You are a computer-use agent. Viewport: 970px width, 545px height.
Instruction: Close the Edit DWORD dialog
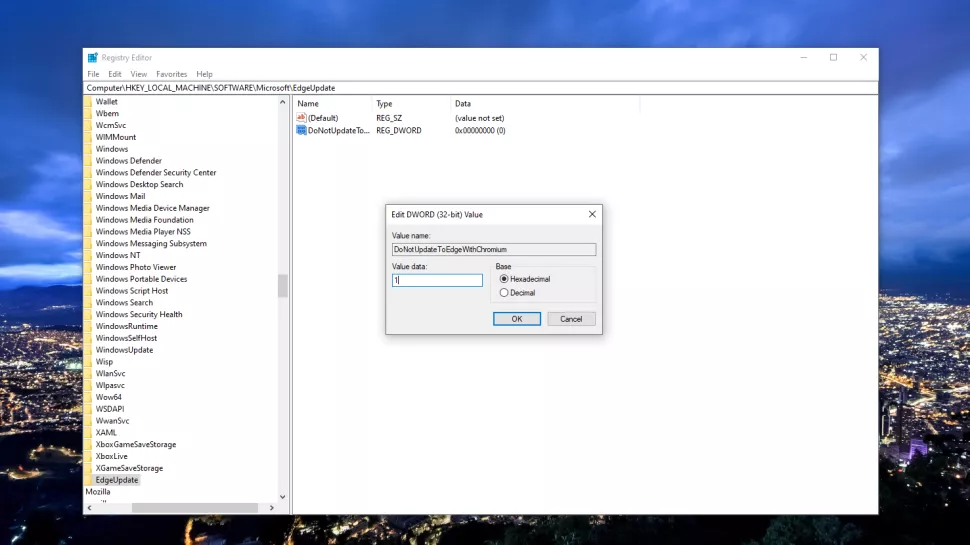pos(592,214)
